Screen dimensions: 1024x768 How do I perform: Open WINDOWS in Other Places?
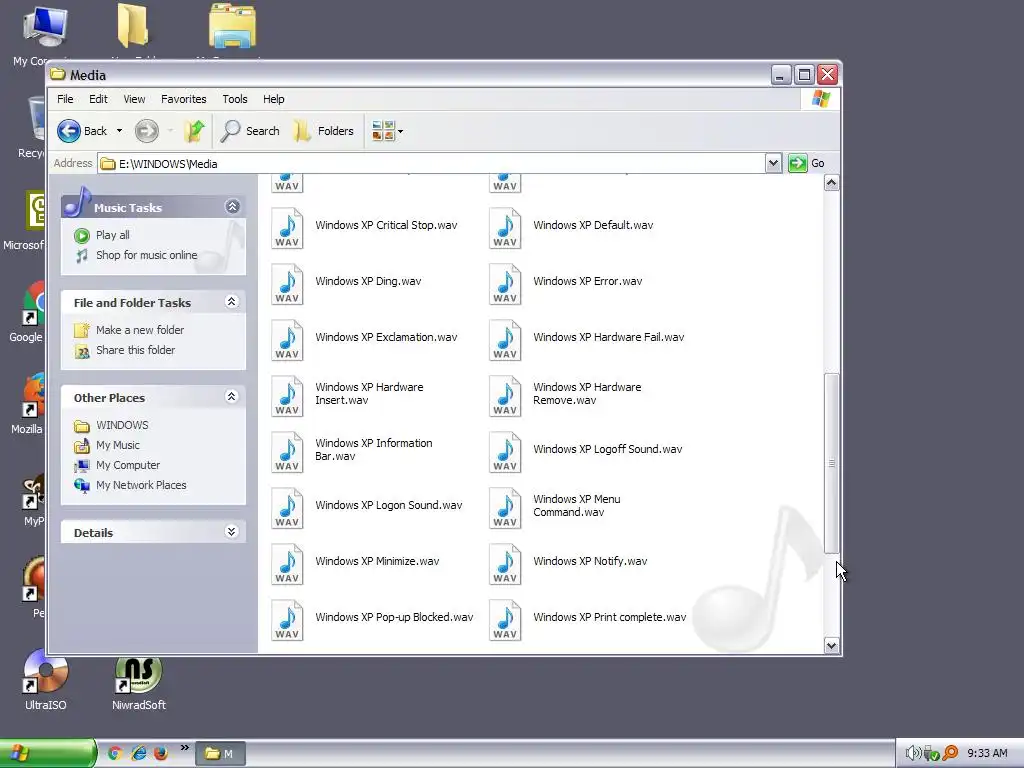click(x=122, y=425)
